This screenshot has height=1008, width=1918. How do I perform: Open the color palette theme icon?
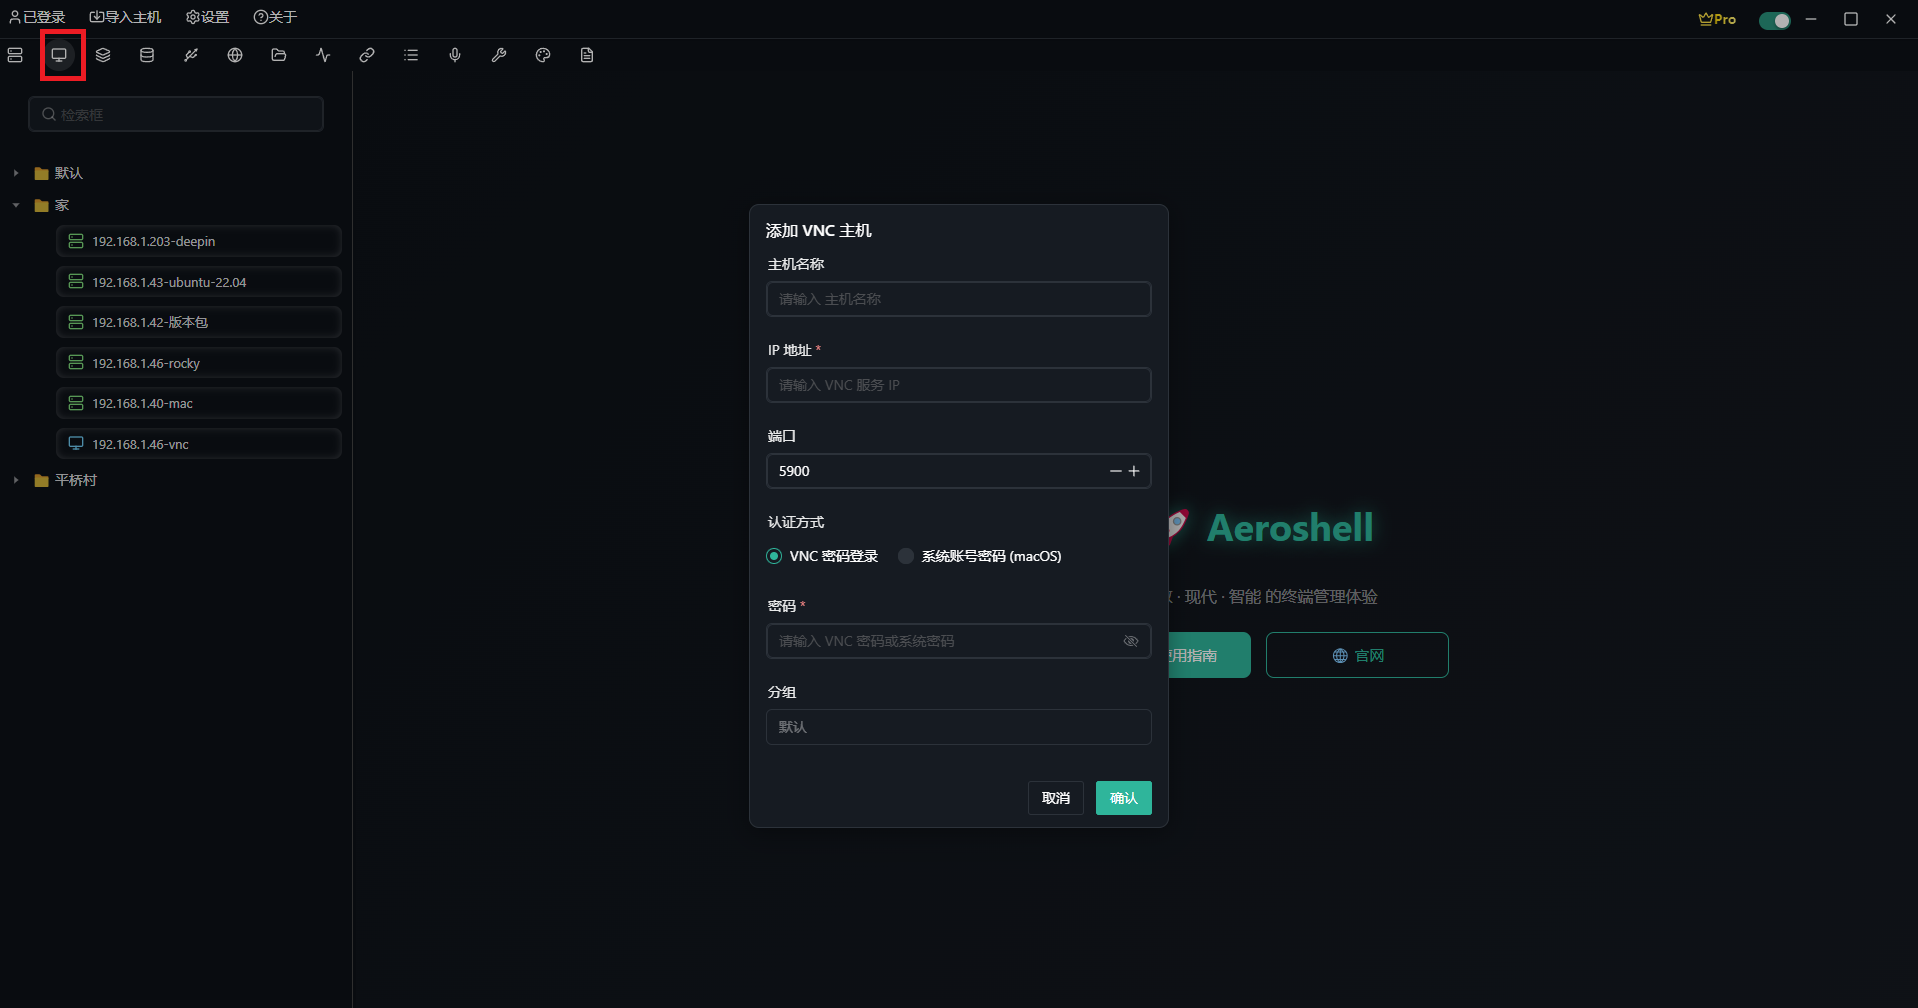542,55
